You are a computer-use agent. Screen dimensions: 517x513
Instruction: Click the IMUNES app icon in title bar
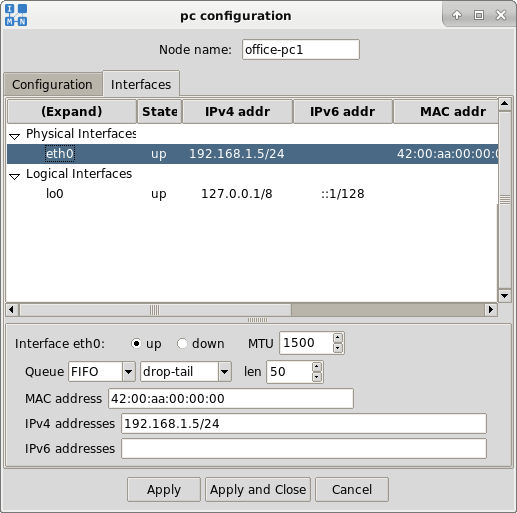tap(16, 15)
